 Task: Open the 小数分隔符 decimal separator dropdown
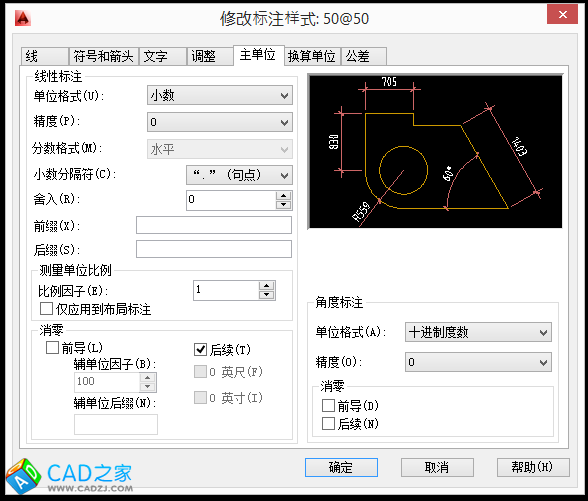(239, 175)
